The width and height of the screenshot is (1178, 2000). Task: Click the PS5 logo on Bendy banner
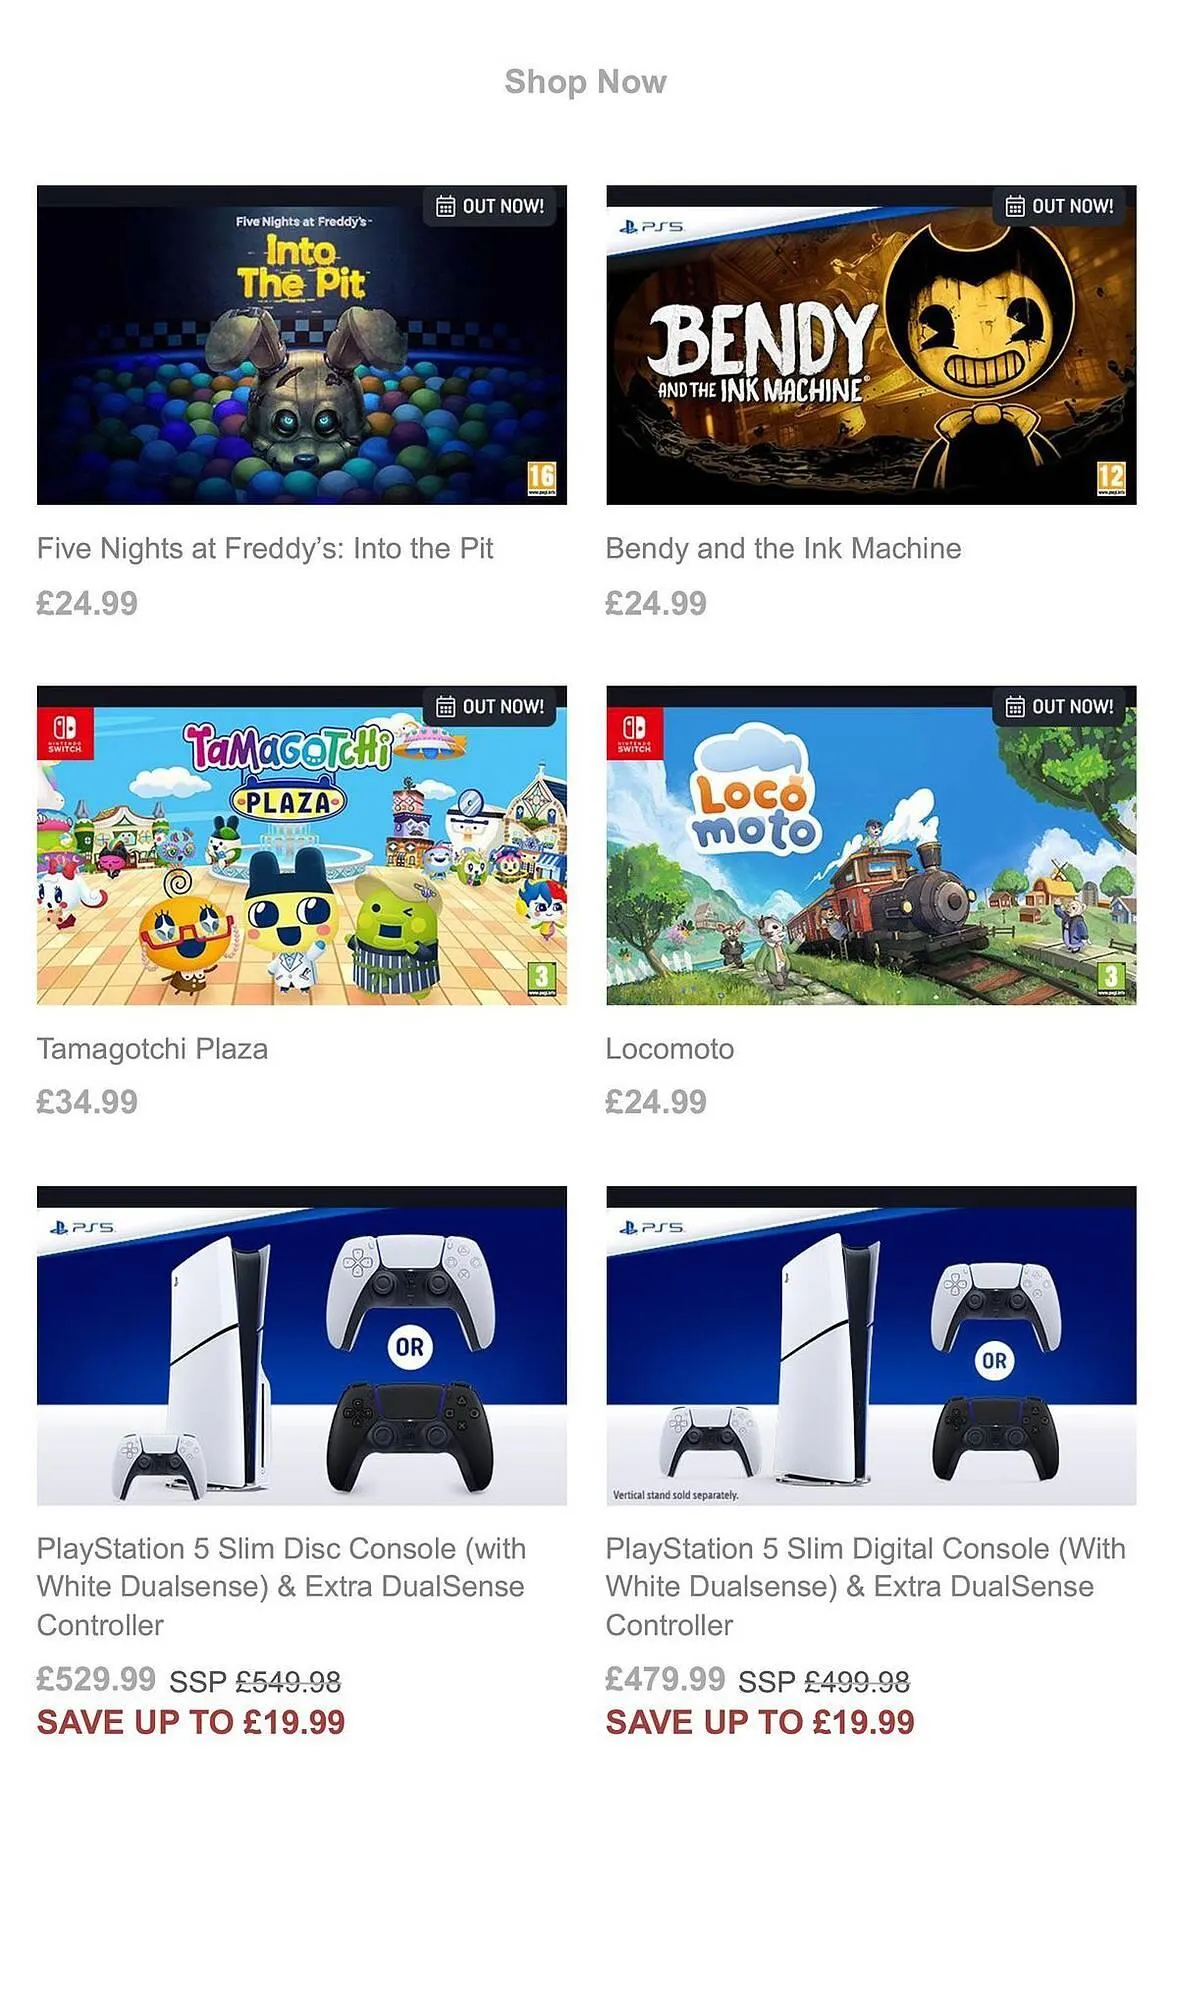tap(651, 227)
